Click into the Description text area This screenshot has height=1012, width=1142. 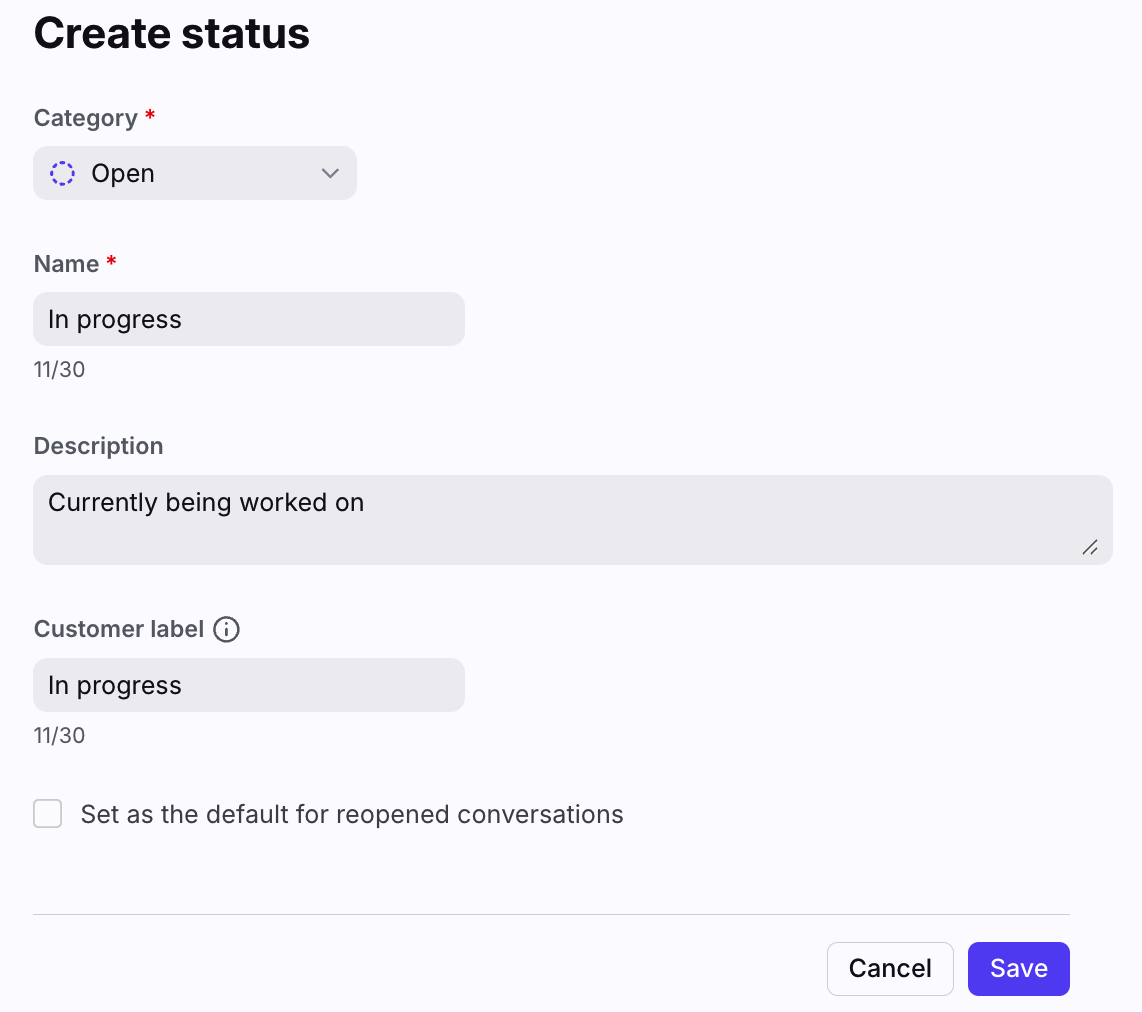[573, 520]
